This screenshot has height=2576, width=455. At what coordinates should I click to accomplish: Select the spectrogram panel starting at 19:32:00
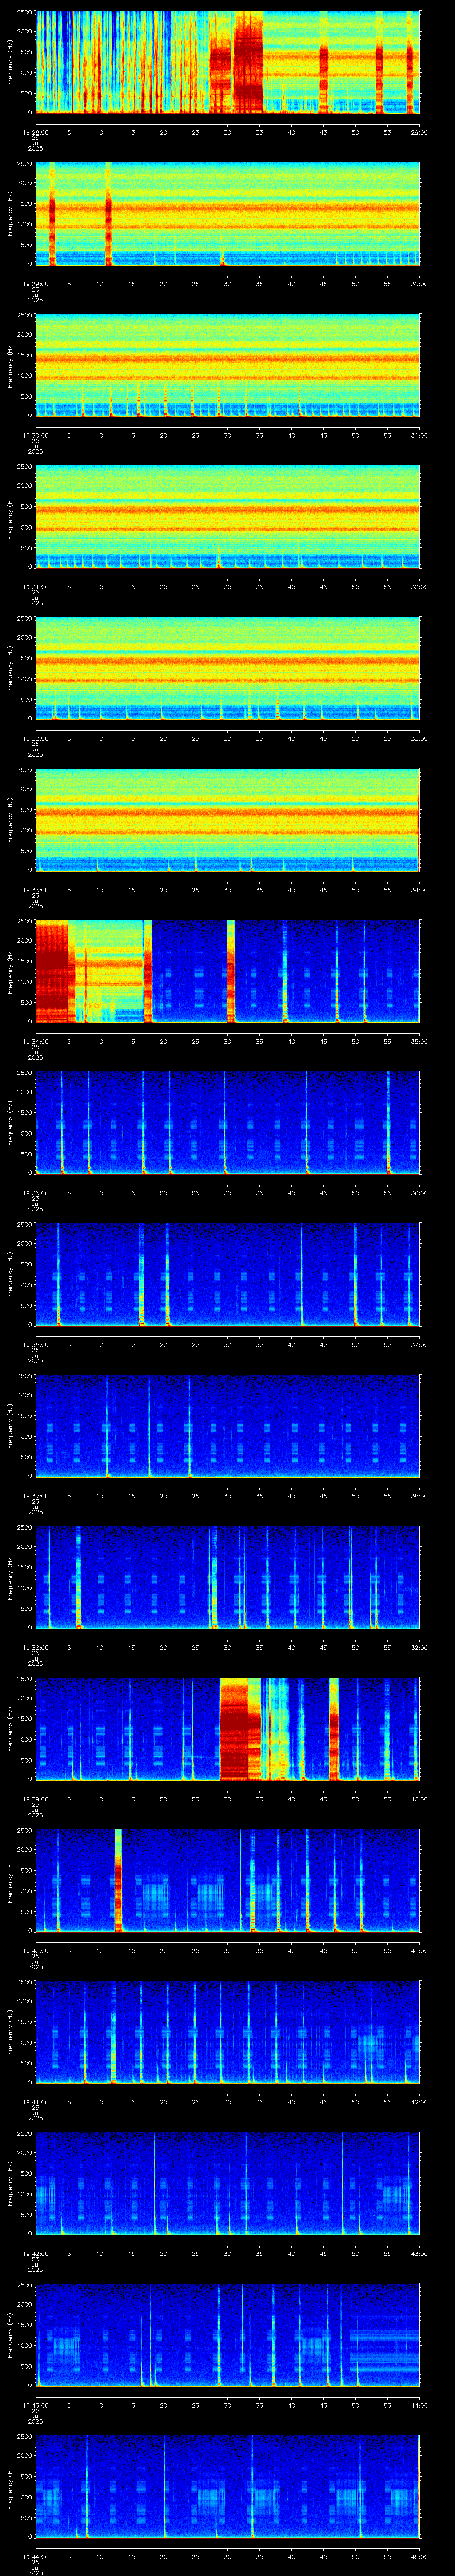(x=227, y=668)
